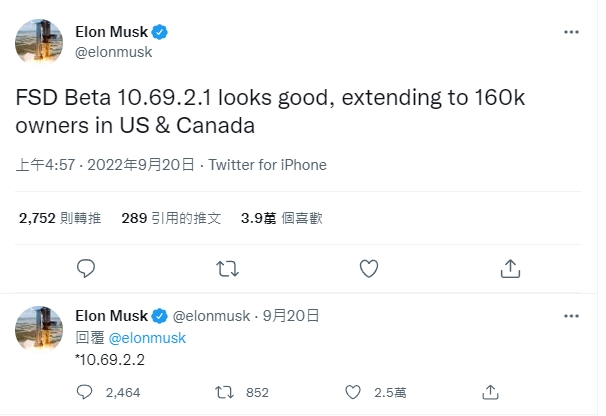
Task: Like the main FSD Beta tweet
Action: (368, 268)
